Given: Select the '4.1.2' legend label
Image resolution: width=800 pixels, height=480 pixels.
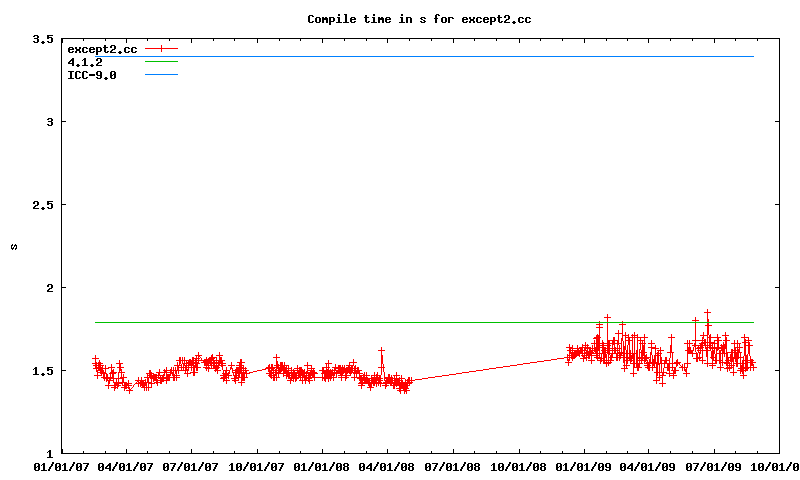Looking at the screenshot, I should pyautogui.click(x=85, y=62).
